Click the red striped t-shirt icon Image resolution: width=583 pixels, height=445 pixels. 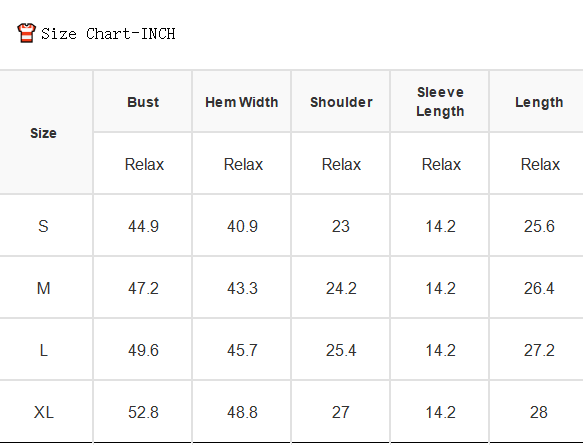click(x=26, y=33)
